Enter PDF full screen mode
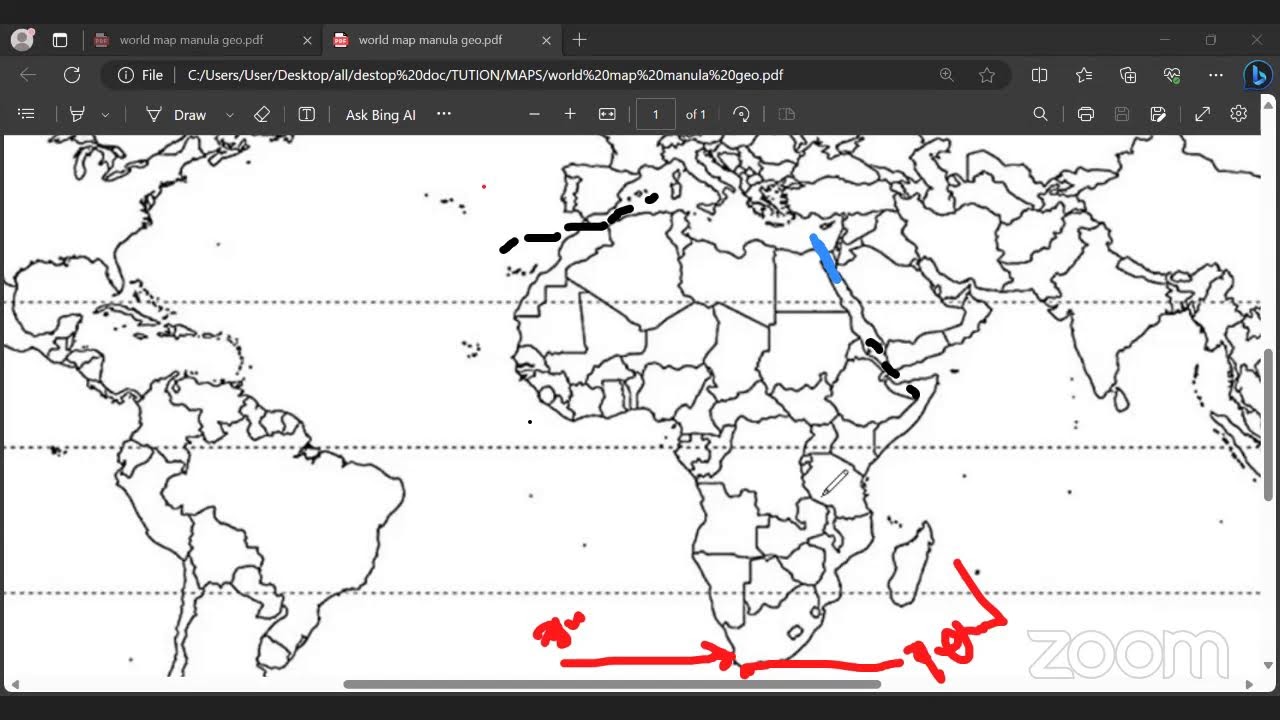This screenshot has height=720, width=1280. pyautogui.click(x=1203, y=114)
